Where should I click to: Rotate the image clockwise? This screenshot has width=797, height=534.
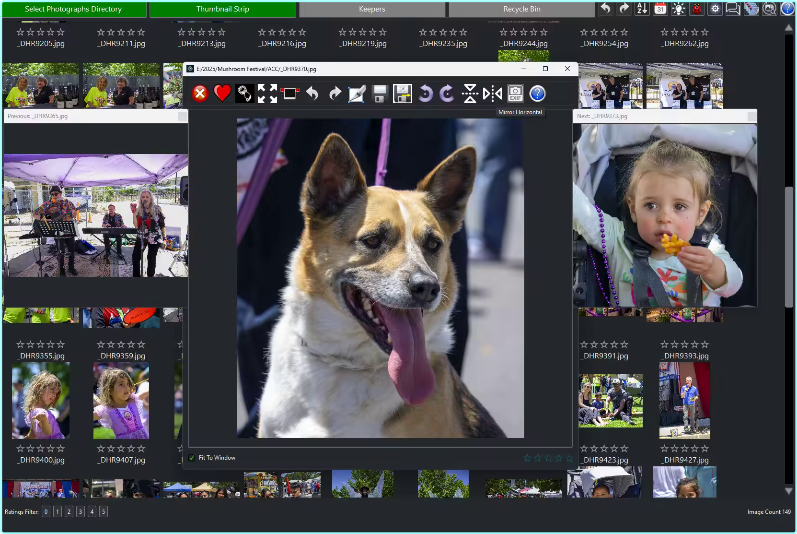[446, 93]
